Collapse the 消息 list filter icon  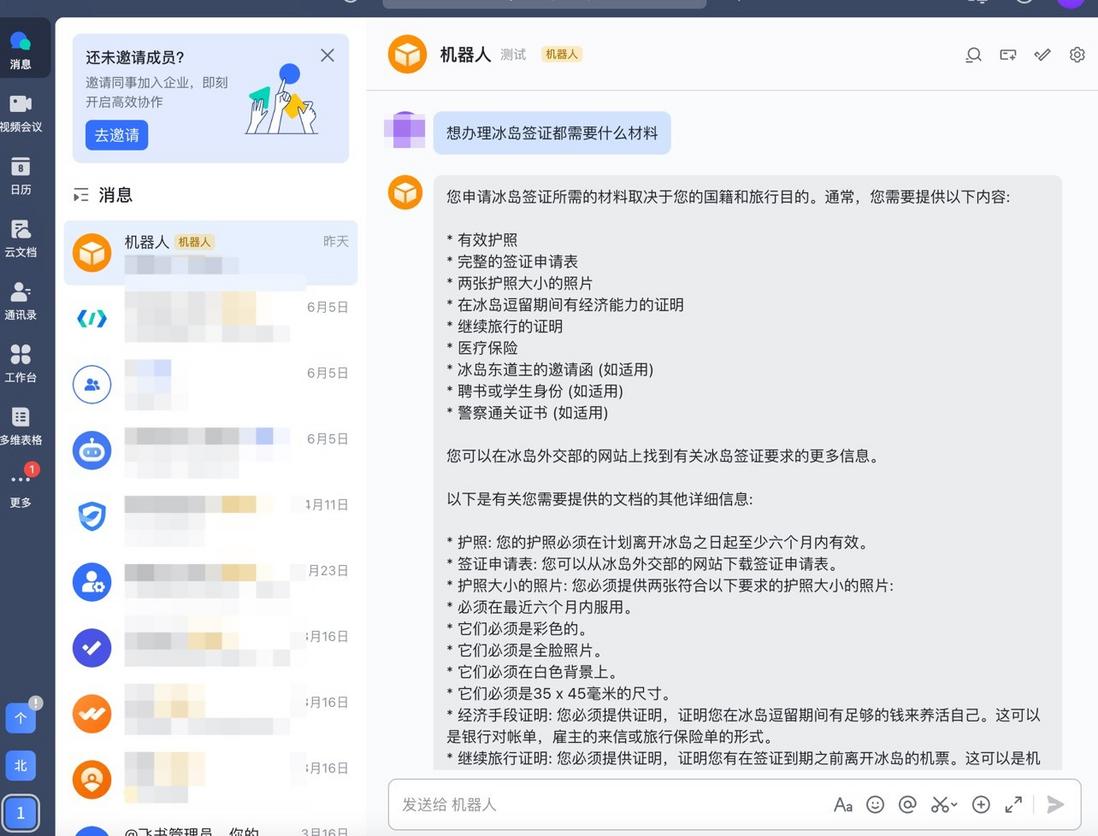coord(81,195)
